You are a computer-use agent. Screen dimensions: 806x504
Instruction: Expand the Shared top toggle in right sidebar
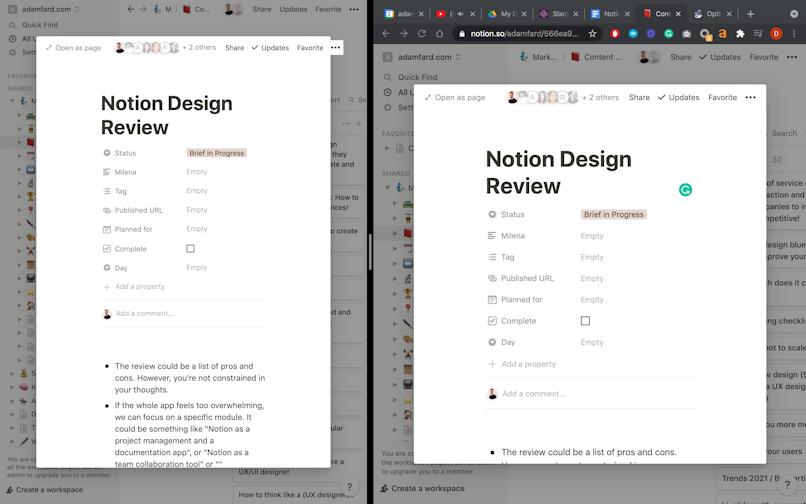[x=388, y=188]
